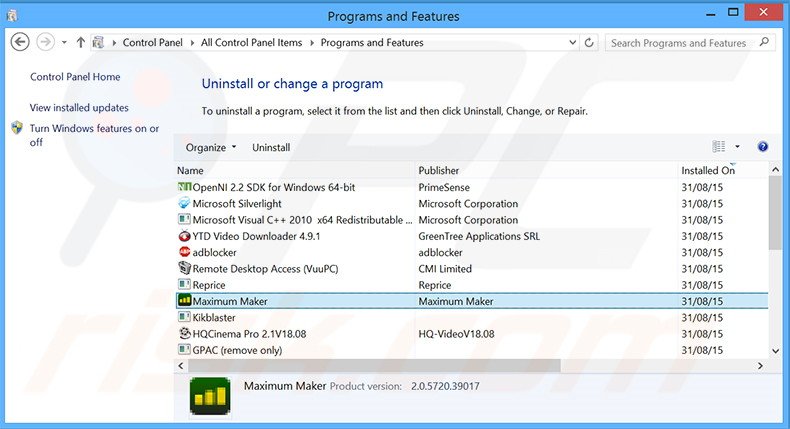Click the change view icon

click(718, 147)
